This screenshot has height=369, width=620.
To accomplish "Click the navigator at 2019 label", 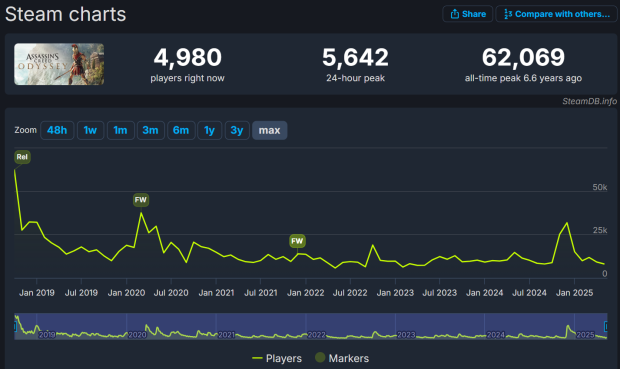I will tap(47, 335).
